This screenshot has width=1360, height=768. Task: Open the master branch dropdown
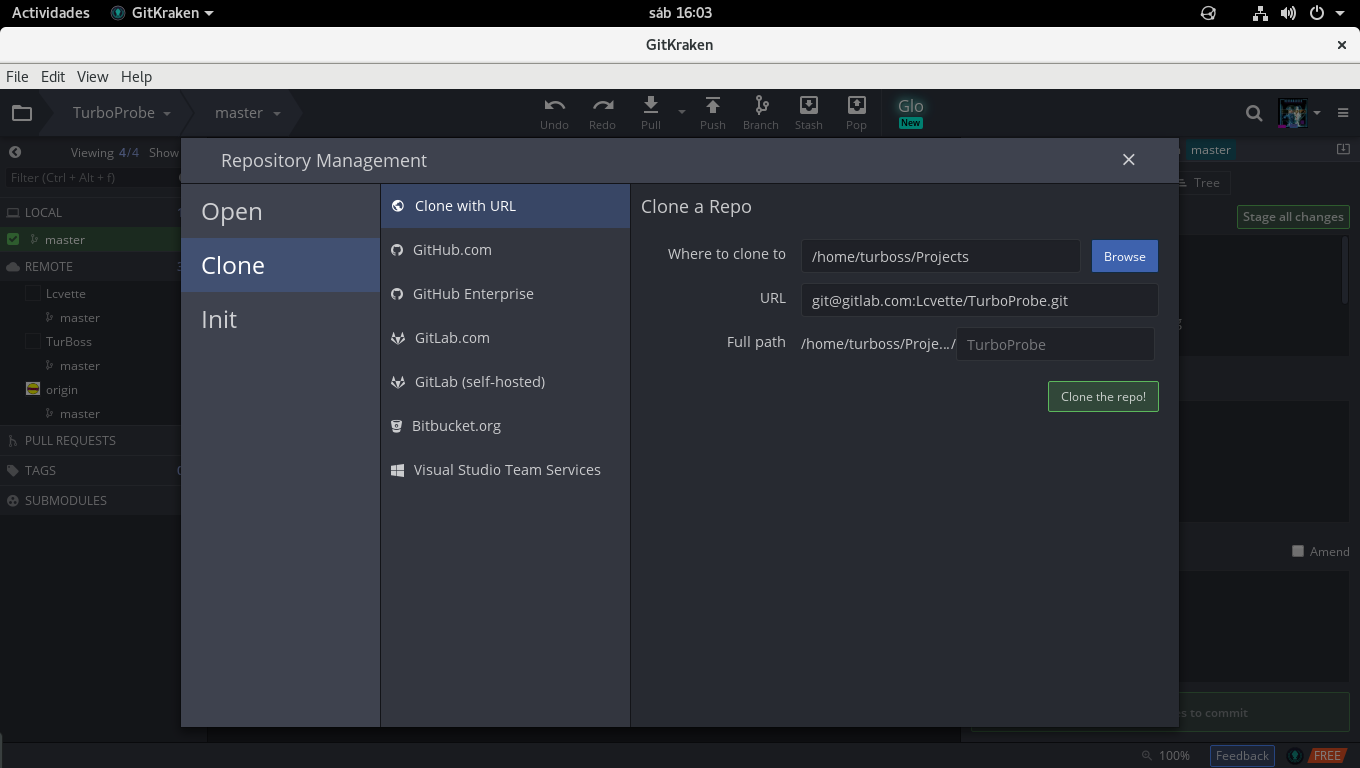tap(247, 113)
